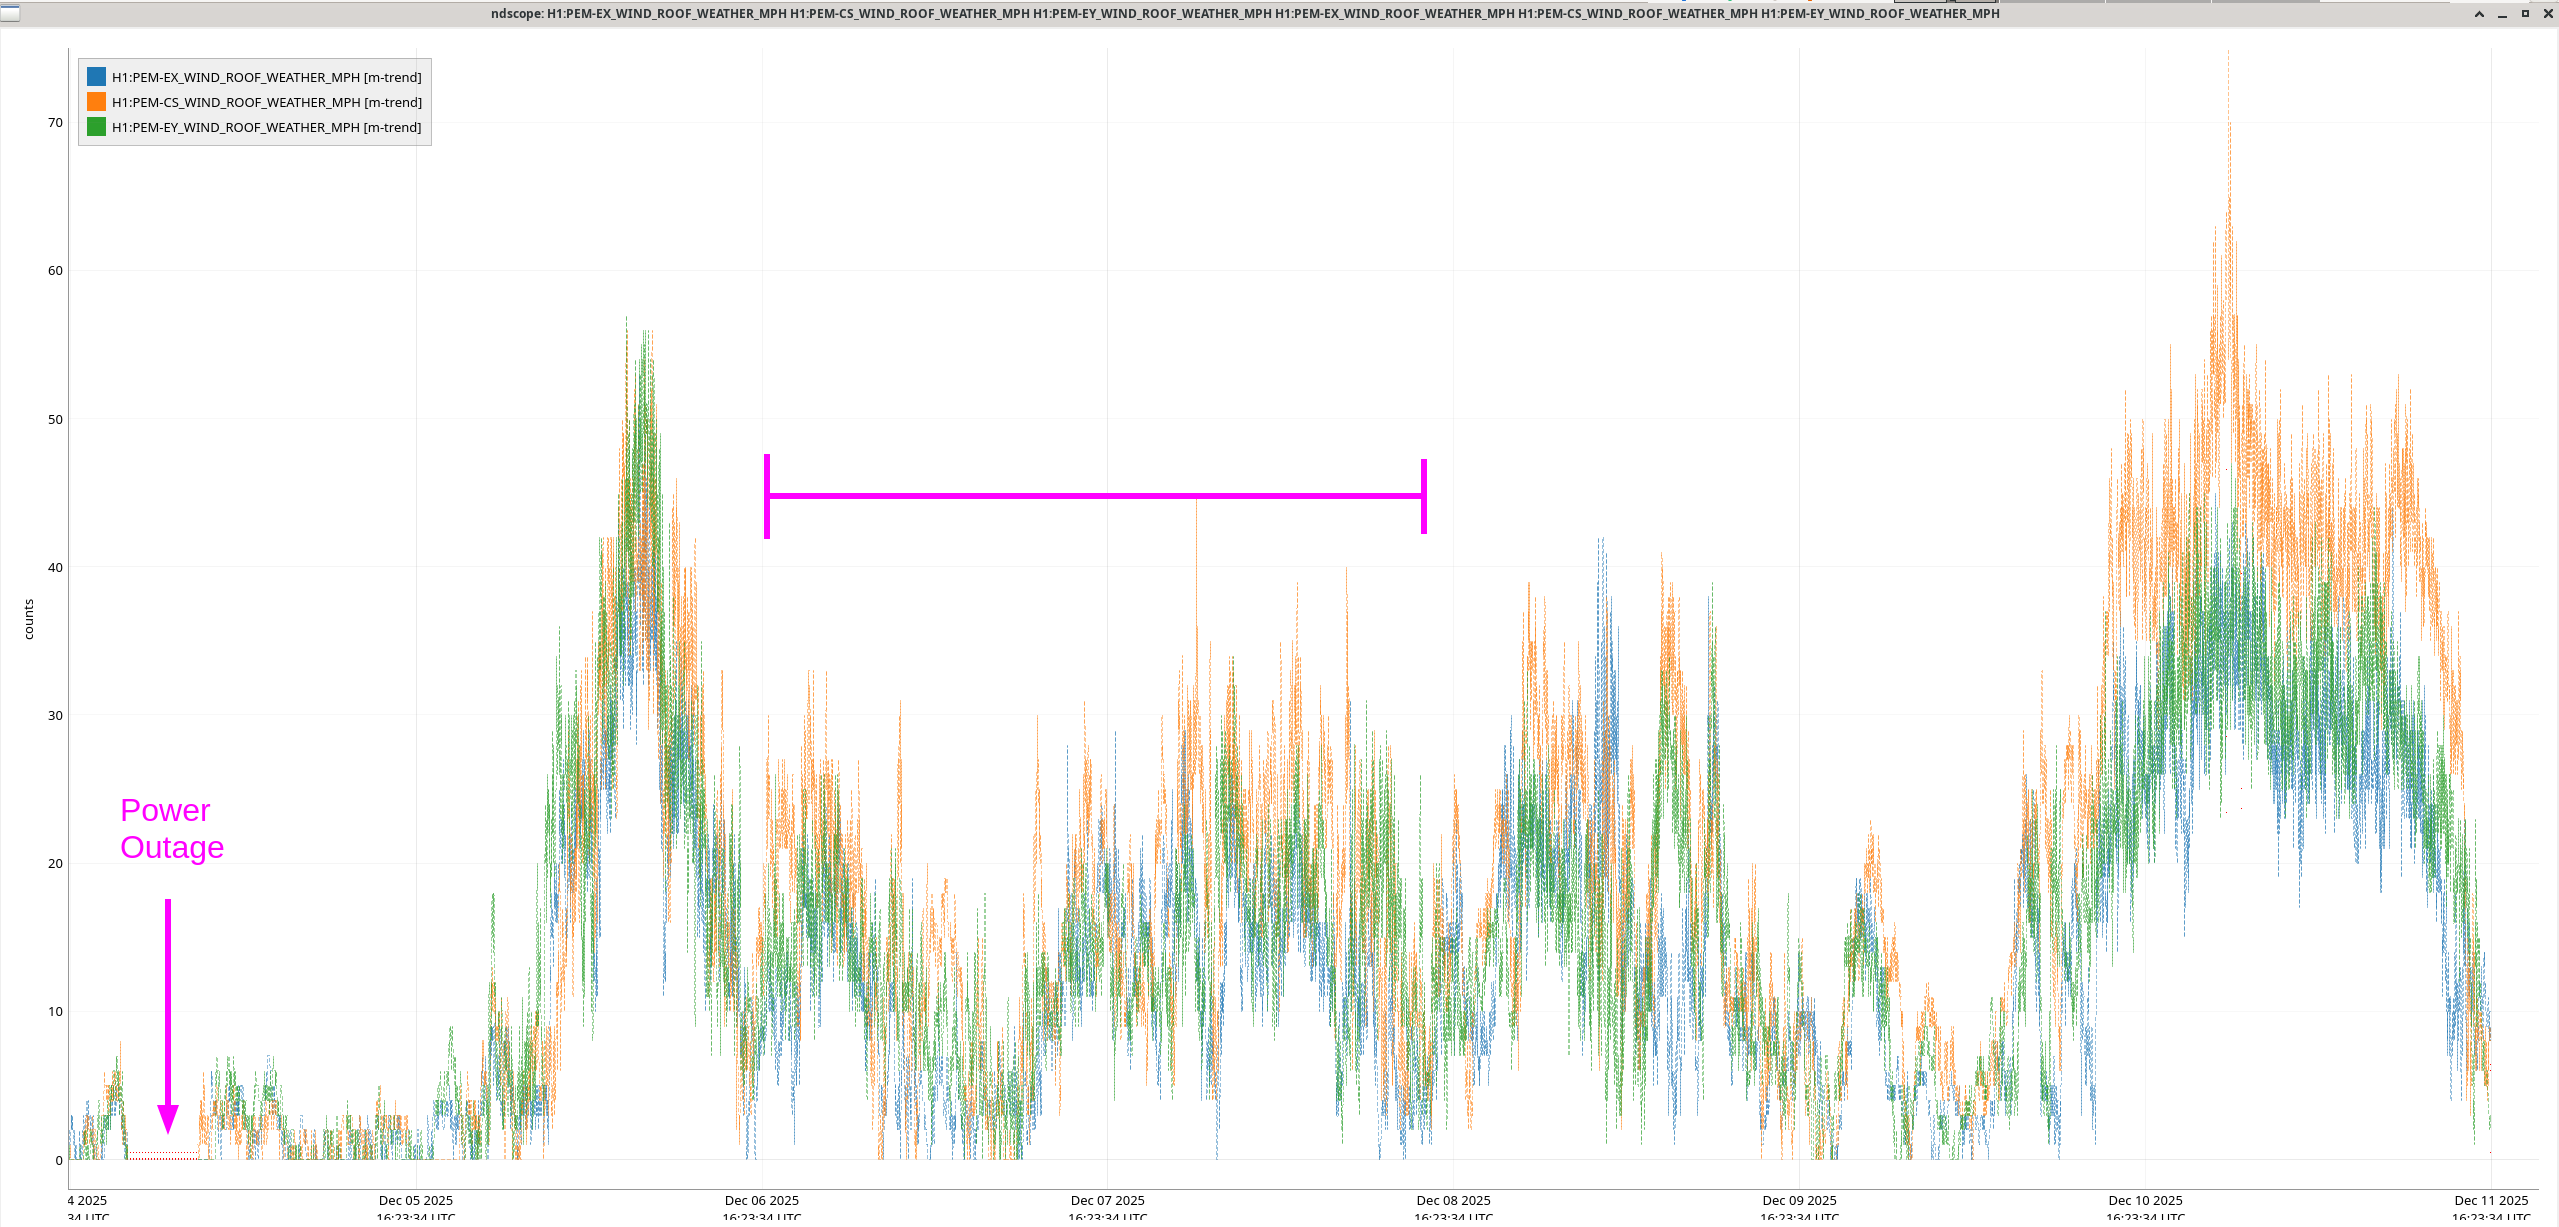This screenshot has width=2559, height=1227.
Task: Click the Dec 08 2025 time-axis label
Action: pos(1453,1200)
